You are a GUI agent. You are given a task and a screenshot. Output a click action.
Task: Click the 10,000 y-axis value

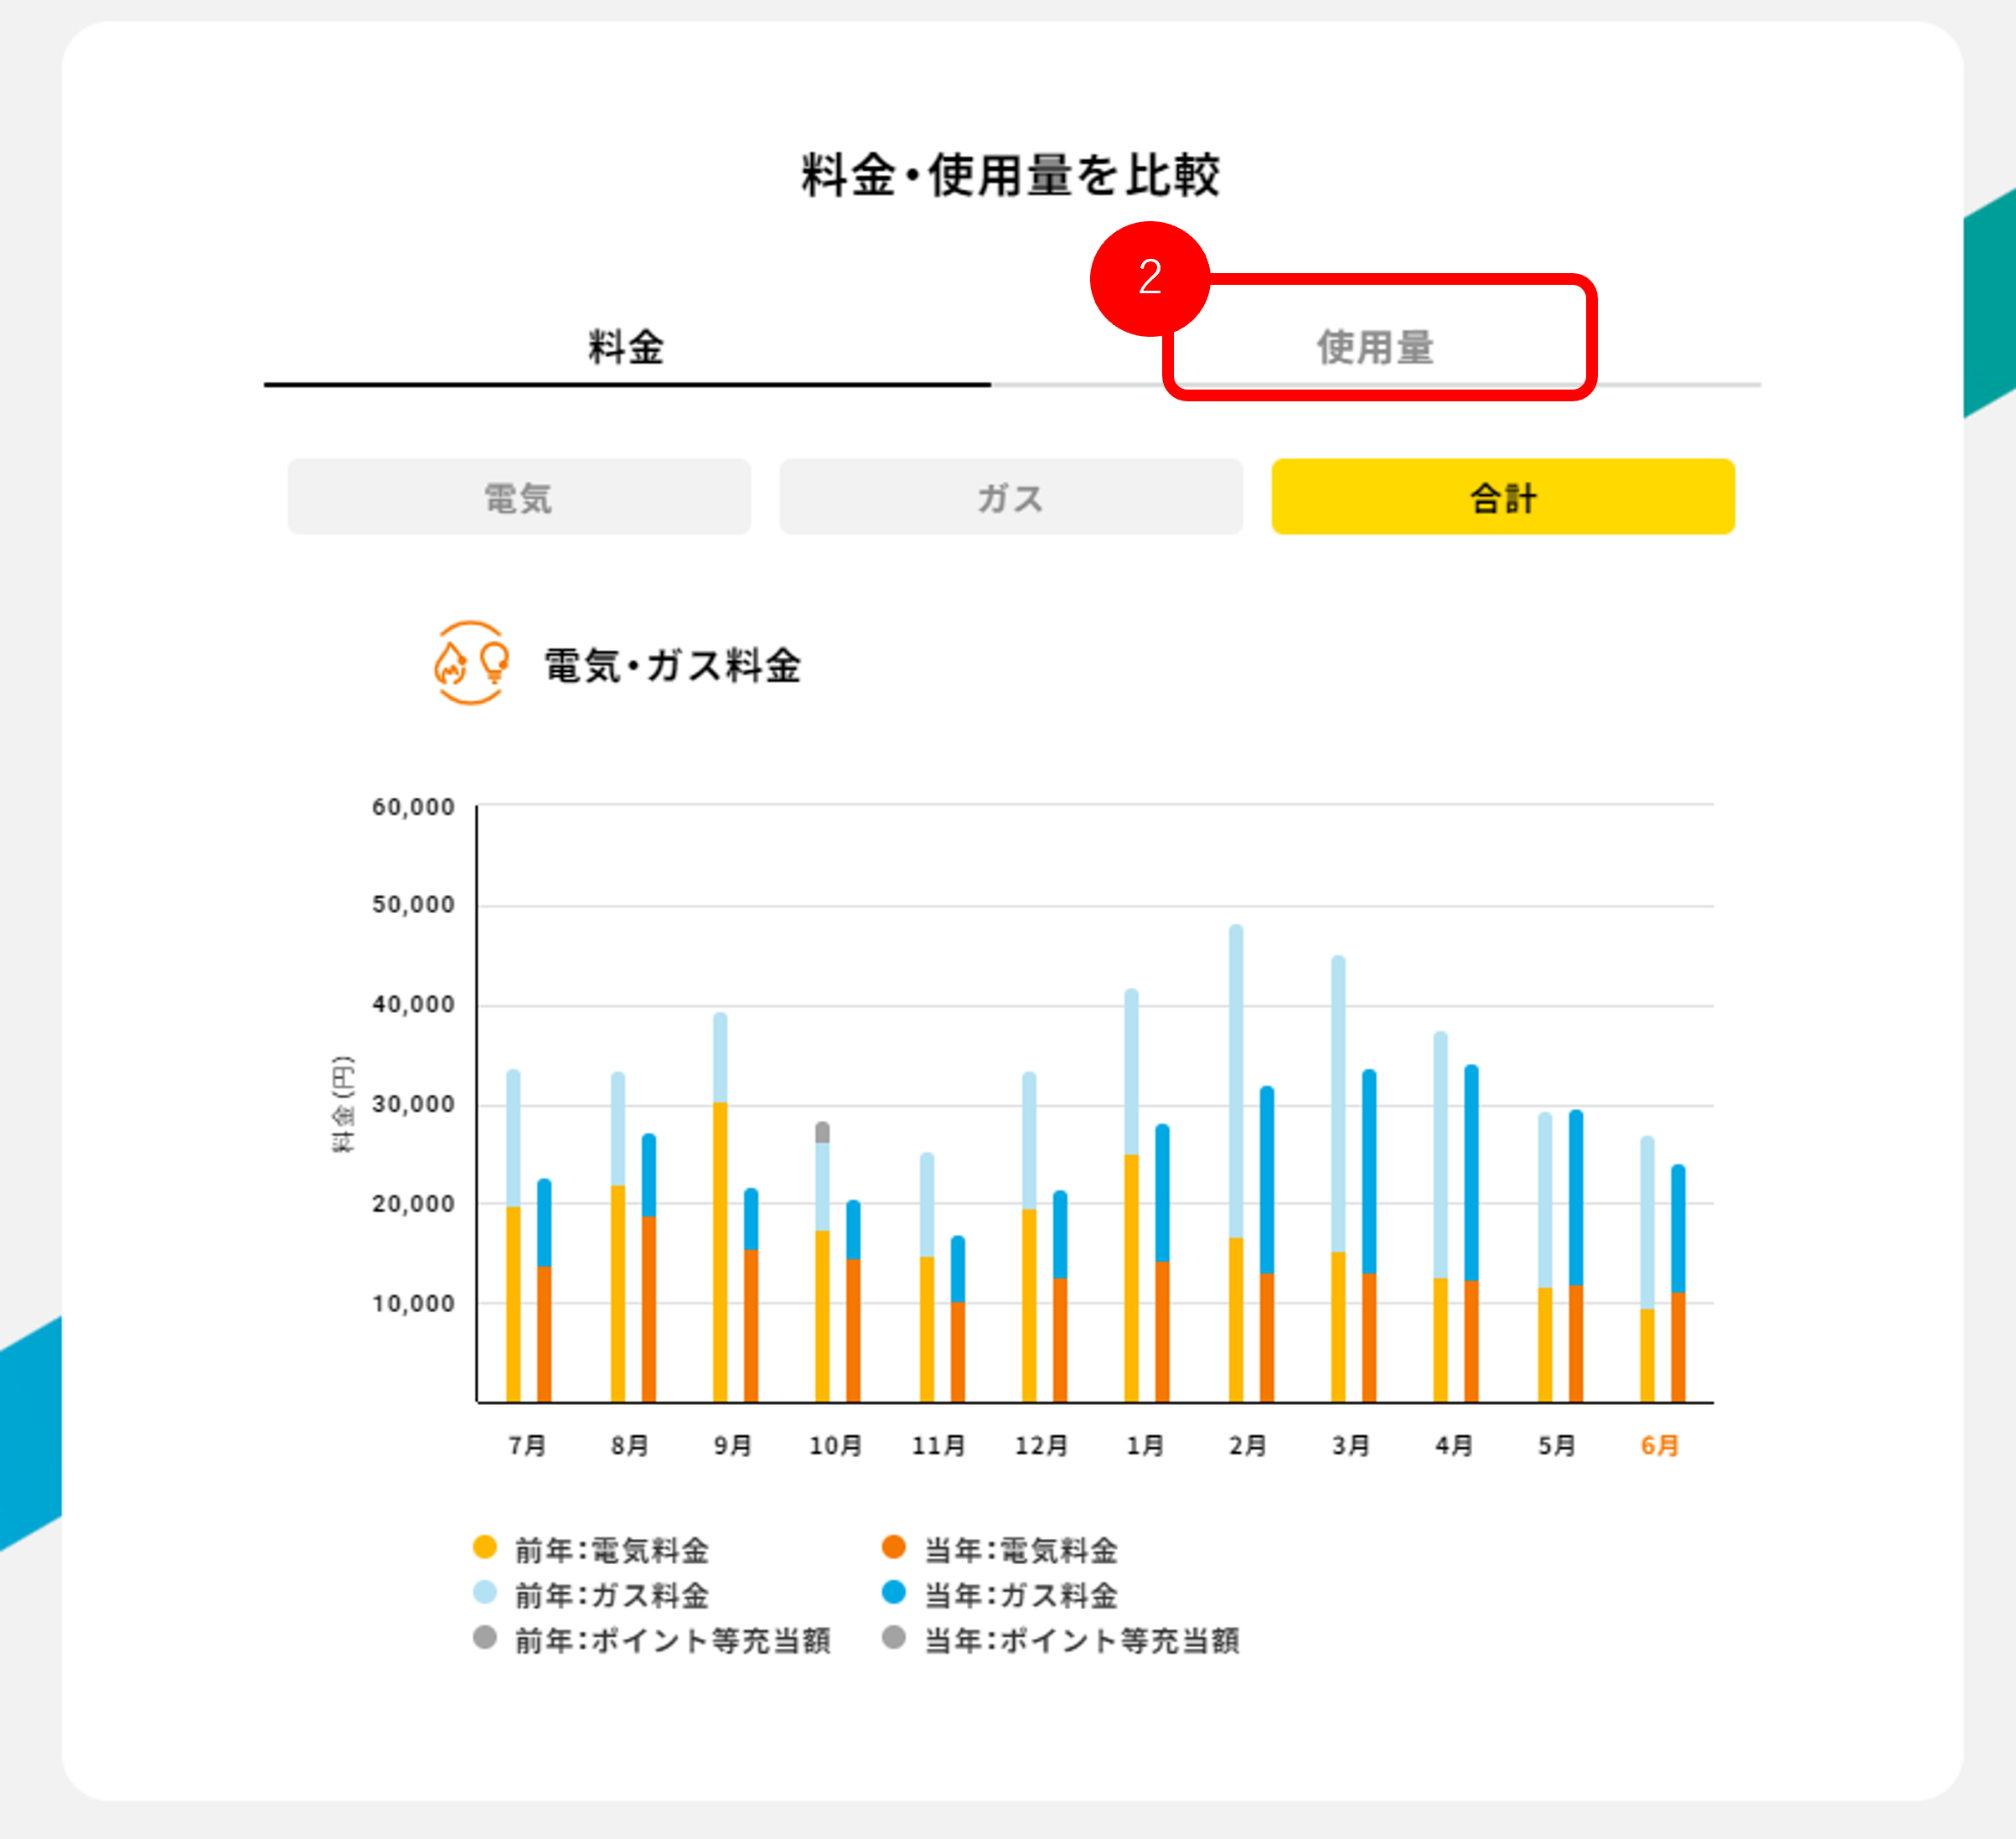coord(414,1303)
